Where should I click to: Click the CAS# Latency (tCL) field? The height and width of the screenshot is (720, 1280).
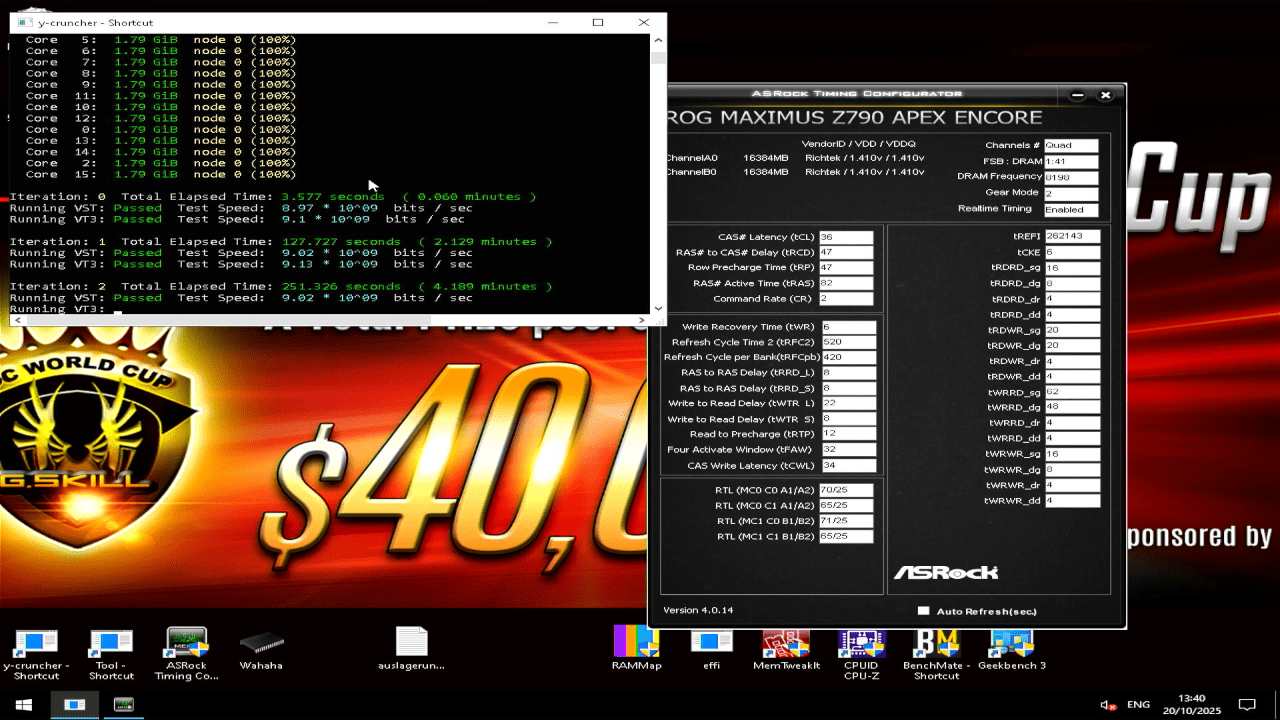pyautogui.click(x=846, y=237)
